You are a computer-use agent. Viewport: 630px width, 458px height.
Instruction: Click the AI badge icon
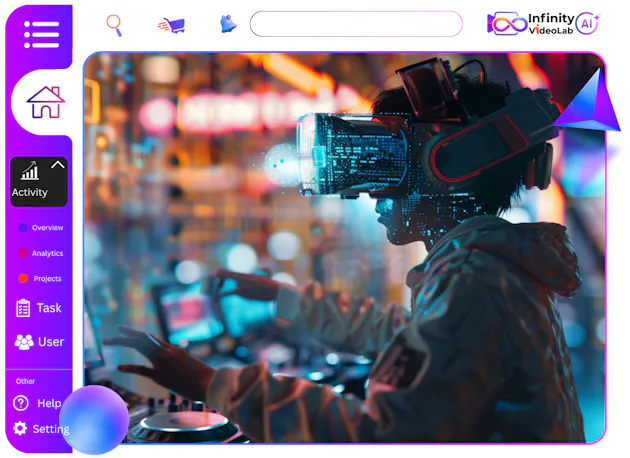click(x=589, y=24)
